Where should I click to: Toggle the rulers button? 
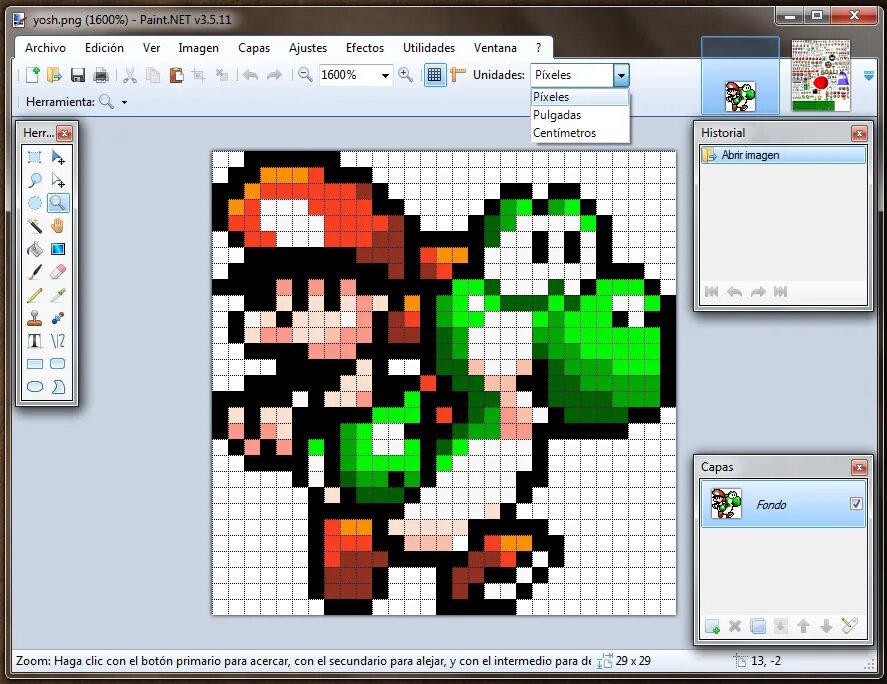click(458, 75)
